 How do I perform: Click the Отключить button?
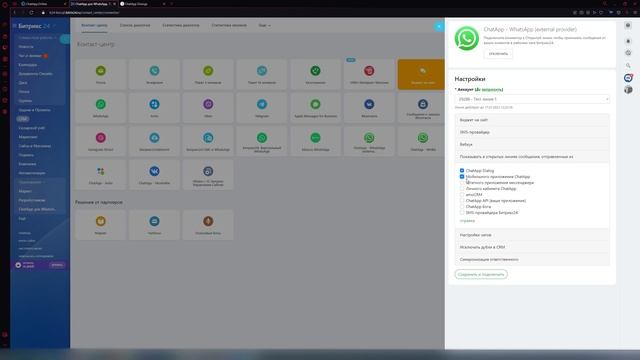[x=498, y=54]
